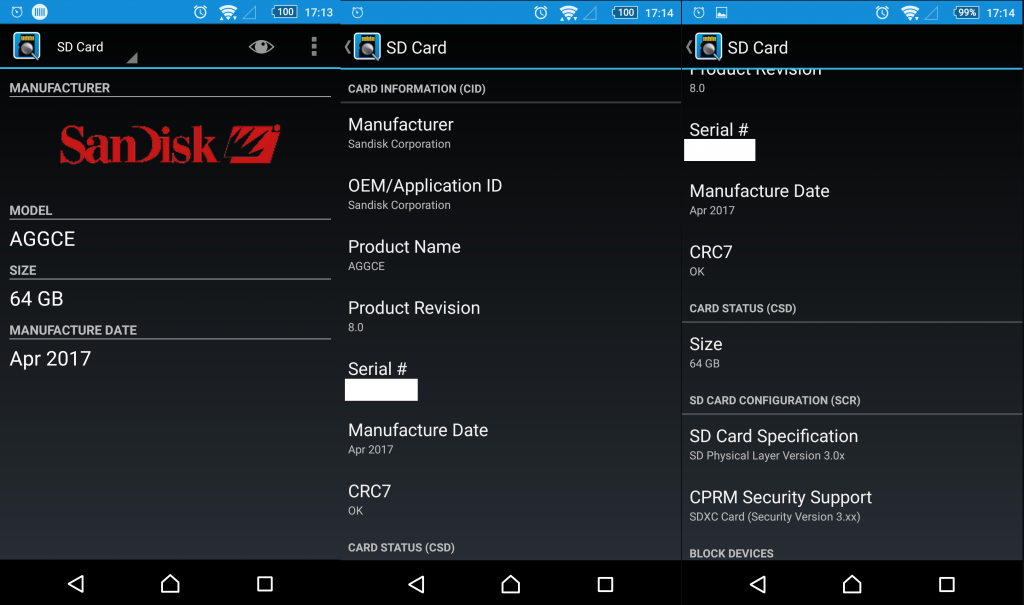Tap the SD Card title on the Configuration screen
The height and width of the screenshot is (605, 1024).
pos(758,48)
